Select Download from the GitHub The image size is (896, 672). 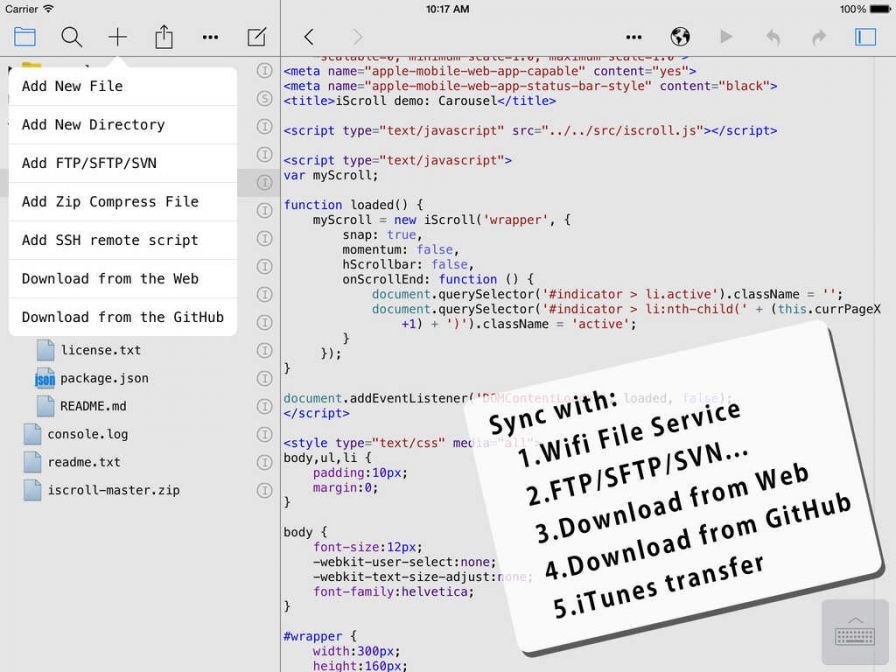pos(122,317)
